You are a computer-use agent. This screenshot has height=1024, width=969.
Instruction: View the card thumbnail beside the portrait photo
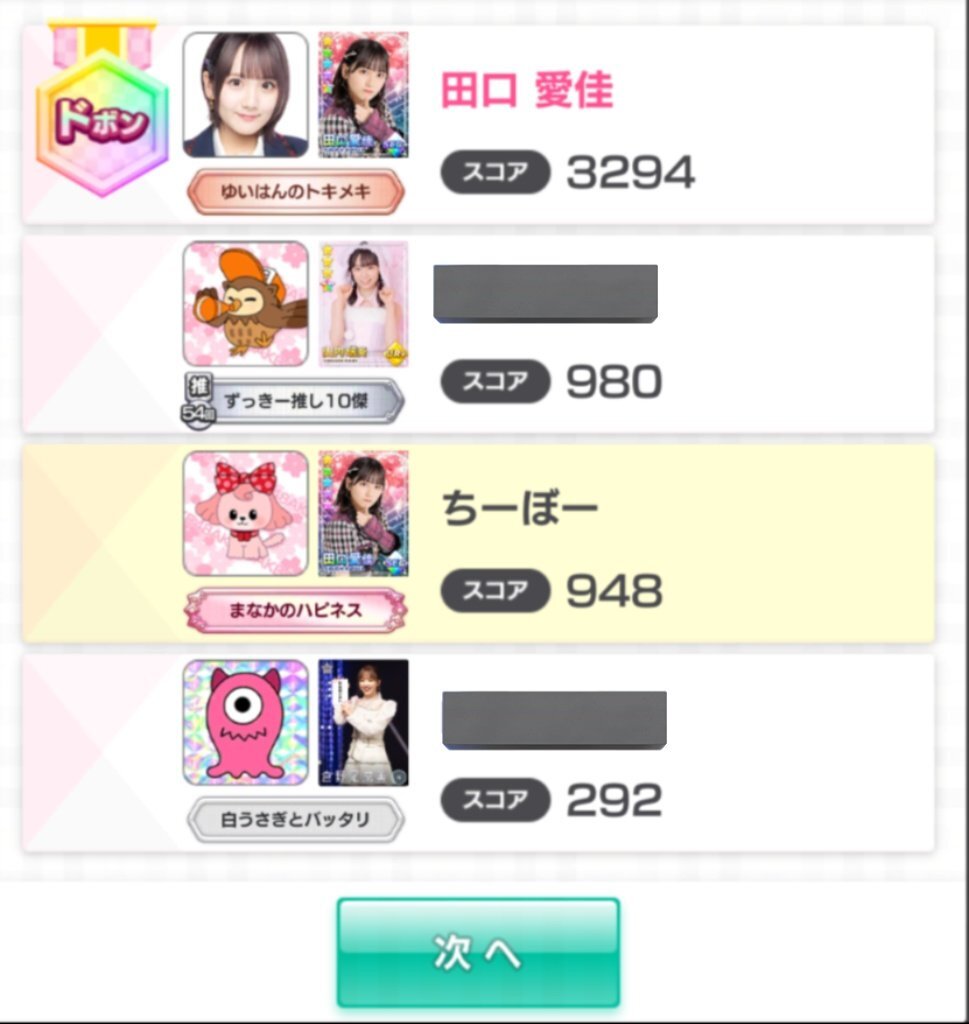coord(364,95)
